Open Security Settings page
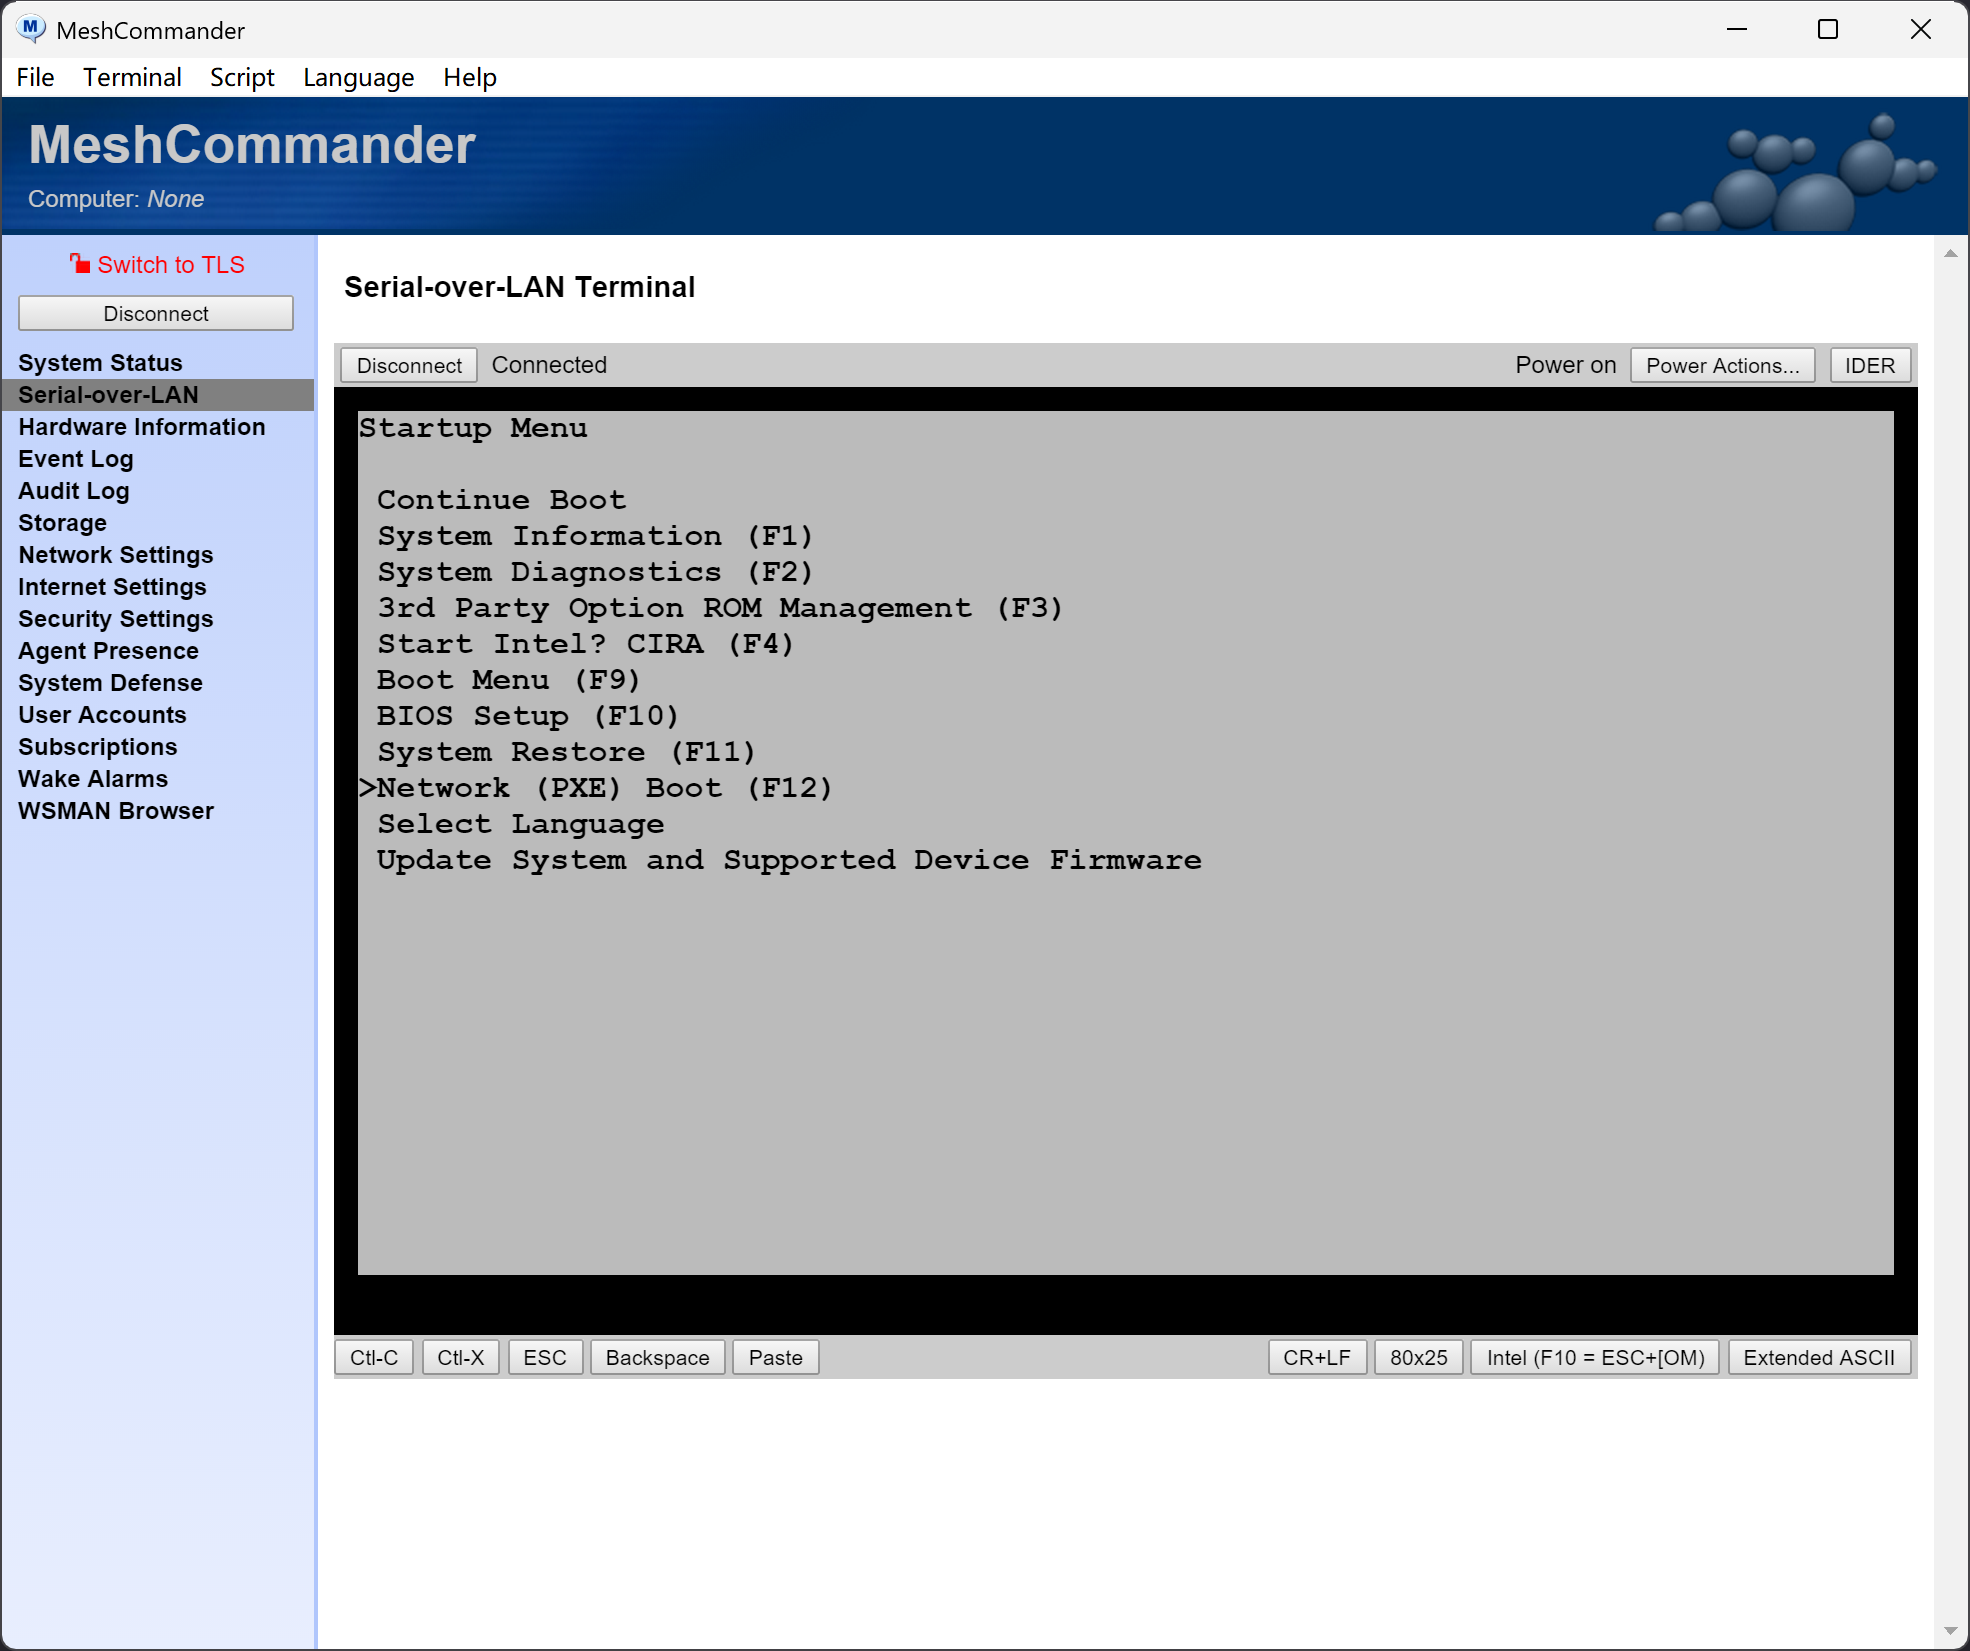The width and height of the screenshot is (1970, 1651). pyautogui.click(x=116, y=619)
